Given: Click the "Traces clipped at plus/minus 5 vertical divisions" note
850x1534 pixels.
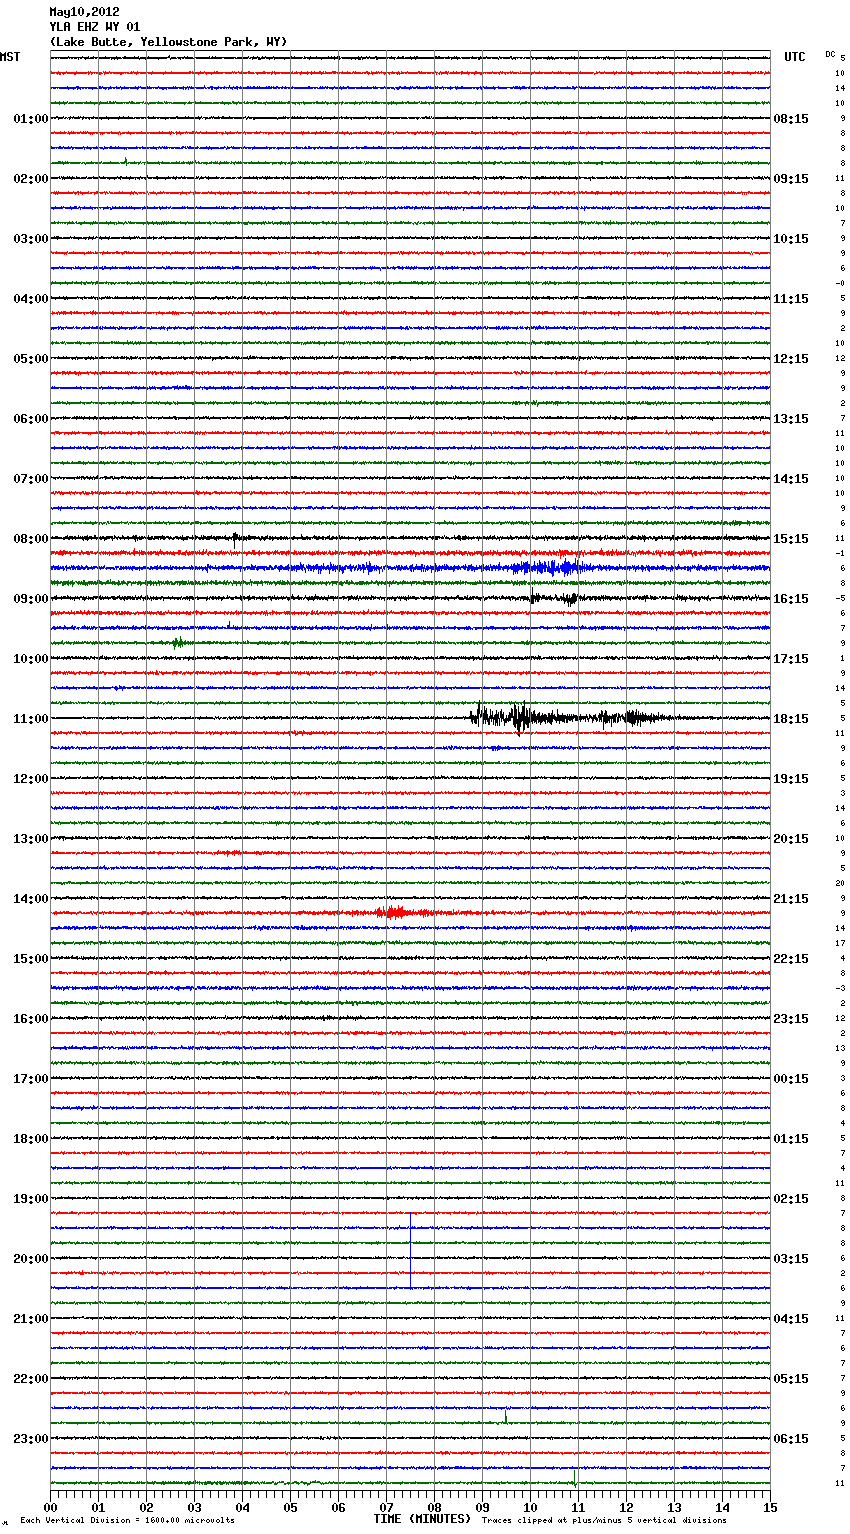Looking at the screenshot, I should pyautogui.click(x=604, y=1521).
